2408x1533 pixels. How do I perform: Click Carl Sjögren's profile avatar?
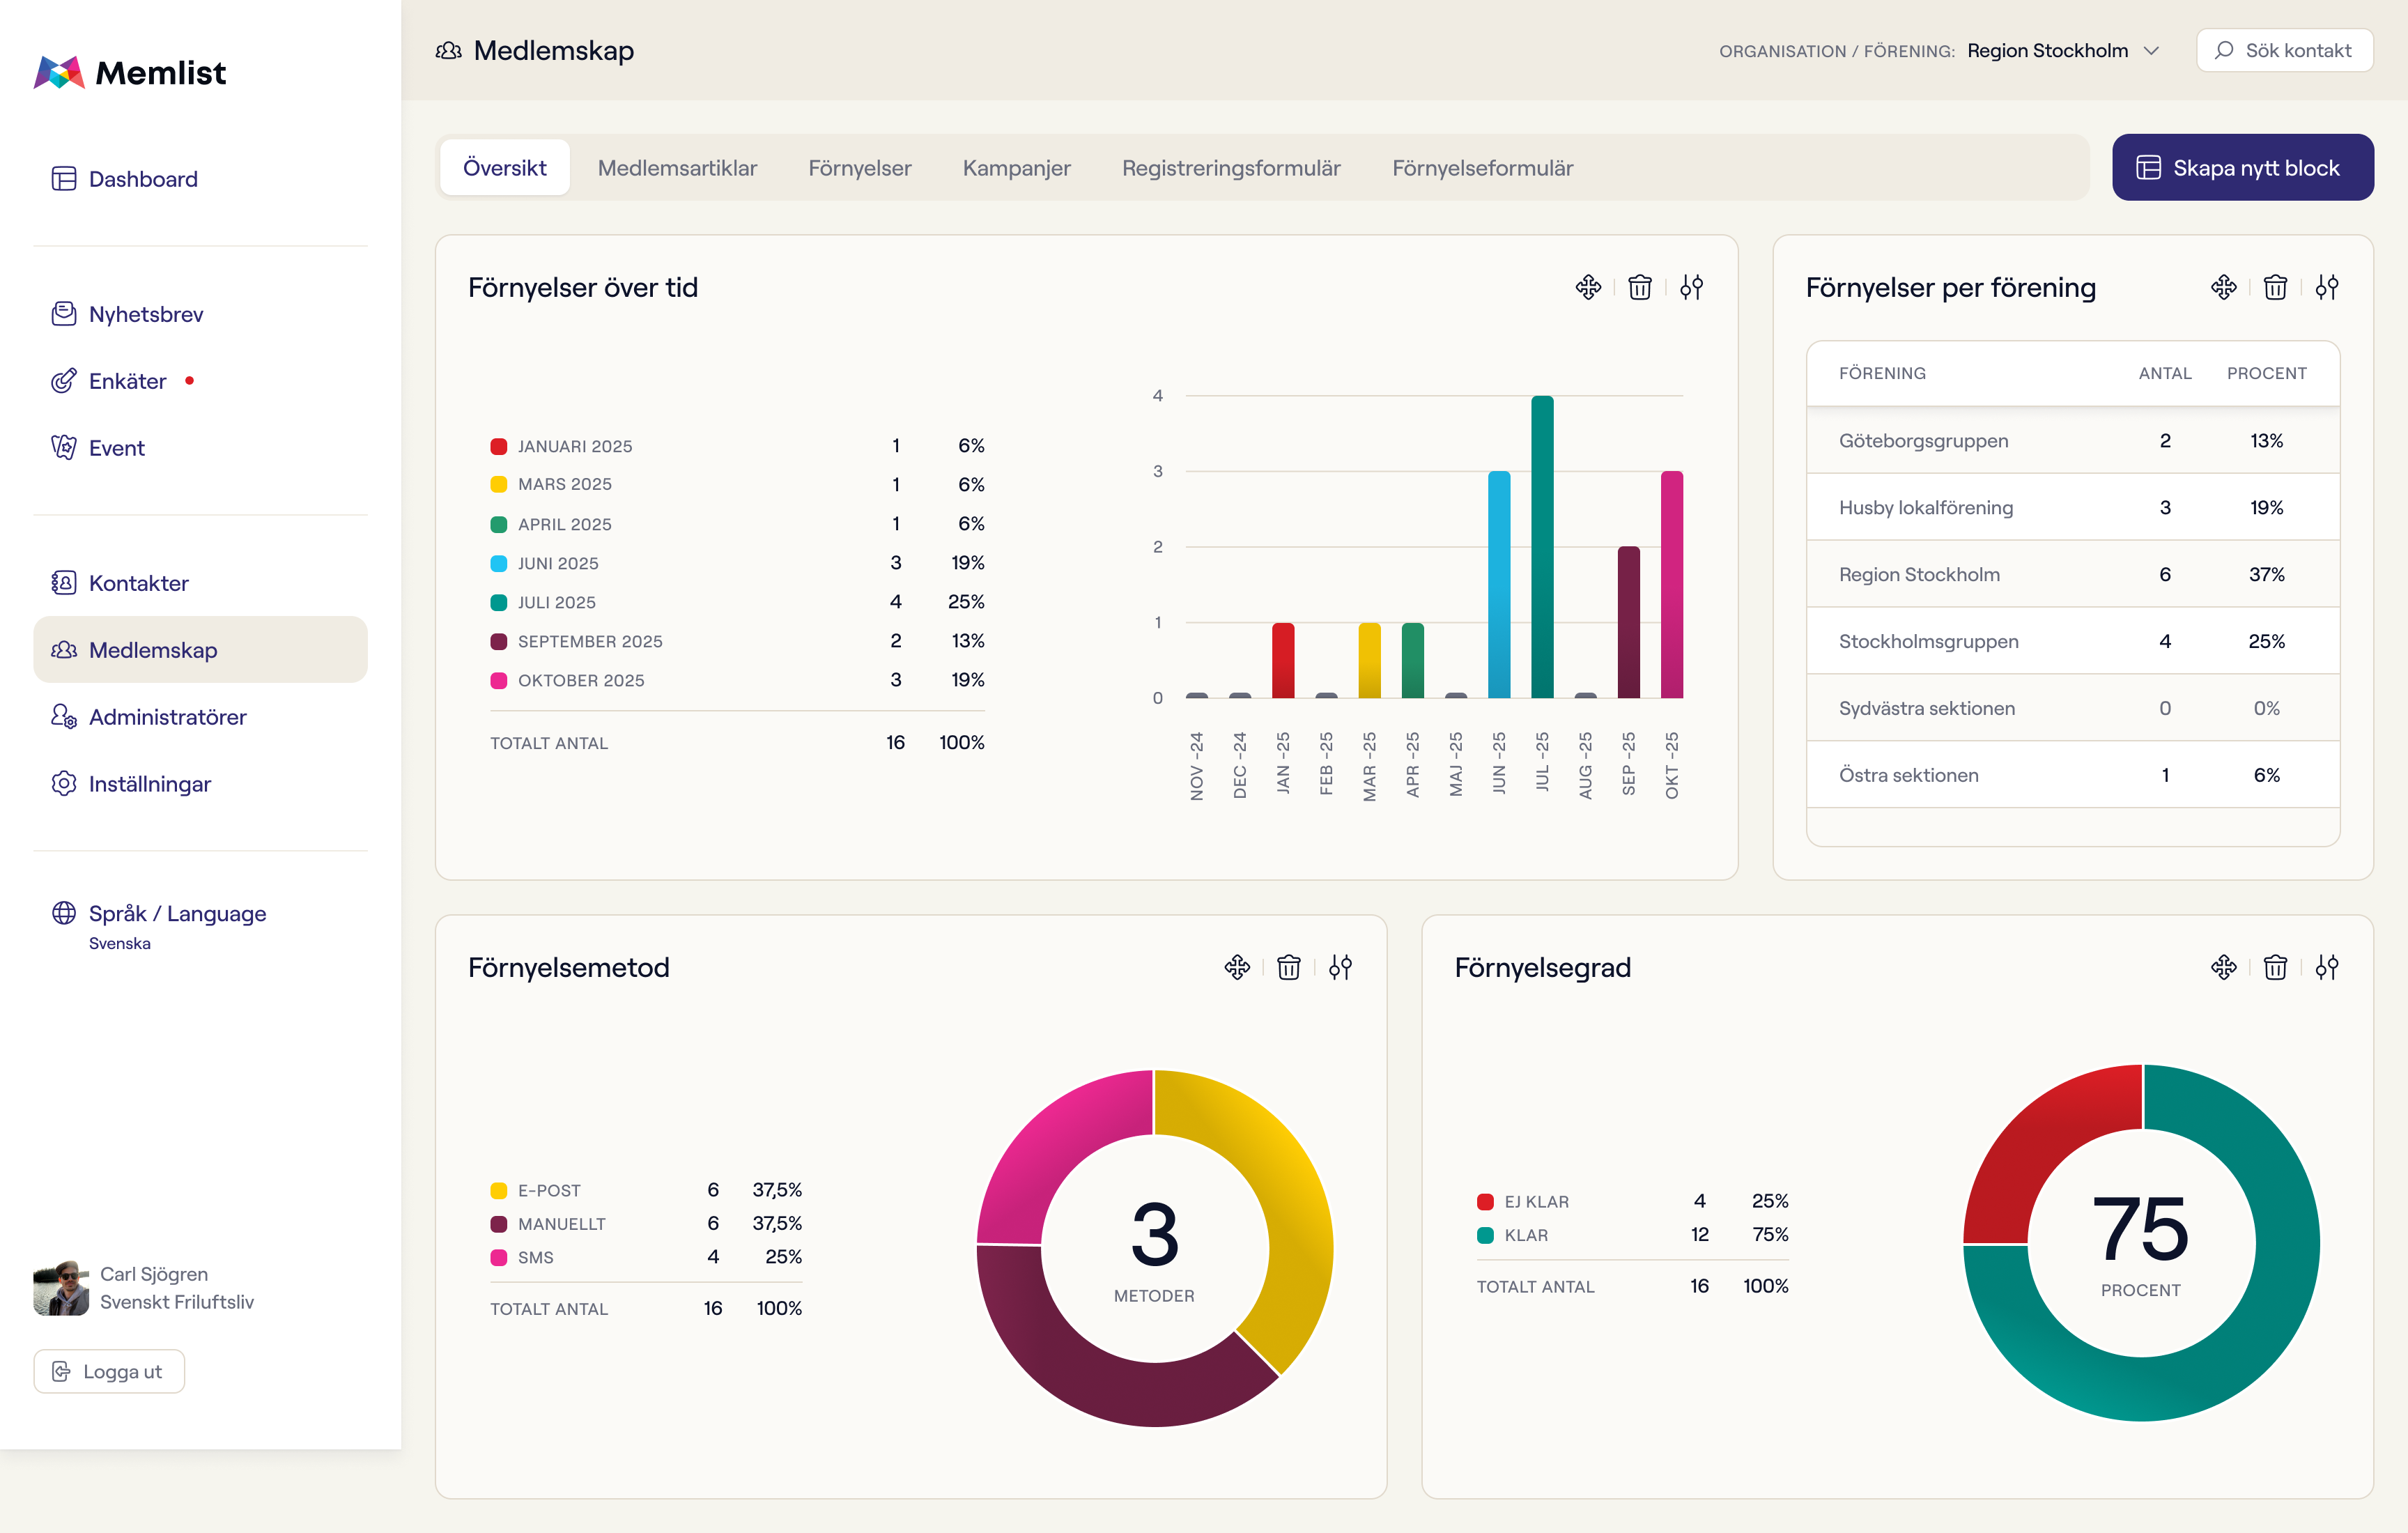[x=61, y=1287]
